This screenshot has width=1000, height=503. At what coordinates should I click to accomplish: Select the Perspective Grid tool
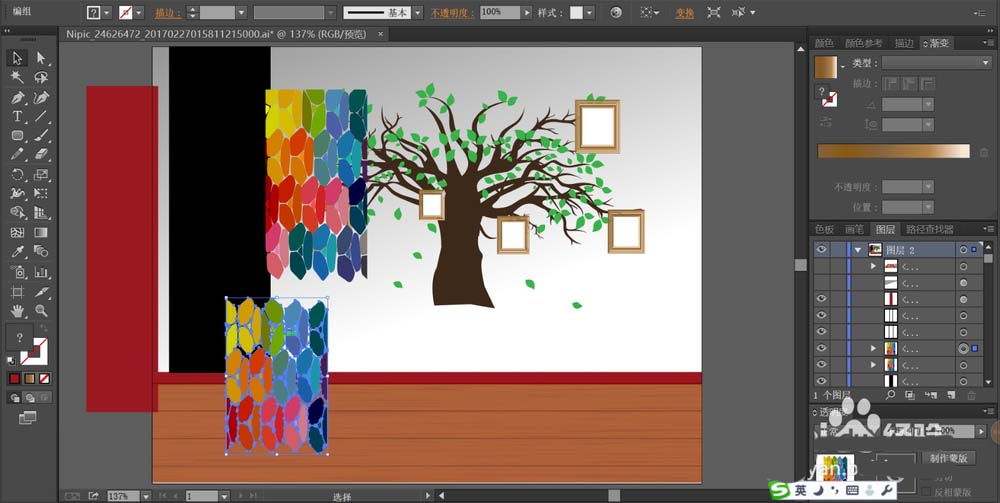[x=41, y=213]
